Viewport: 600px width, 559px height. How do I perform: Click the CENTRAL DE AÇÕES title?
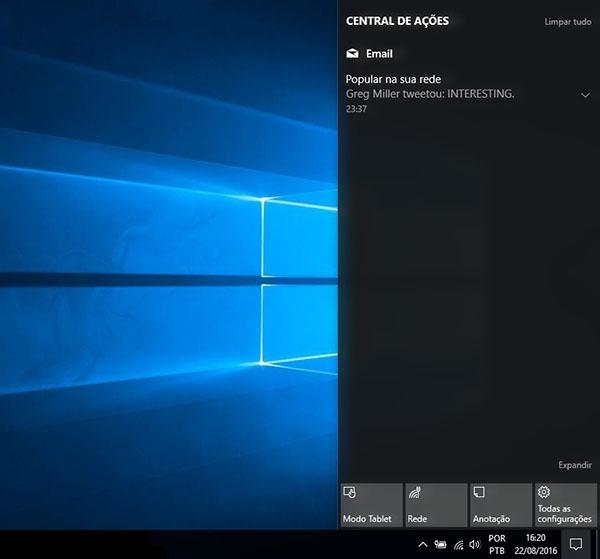coord(397,21)
